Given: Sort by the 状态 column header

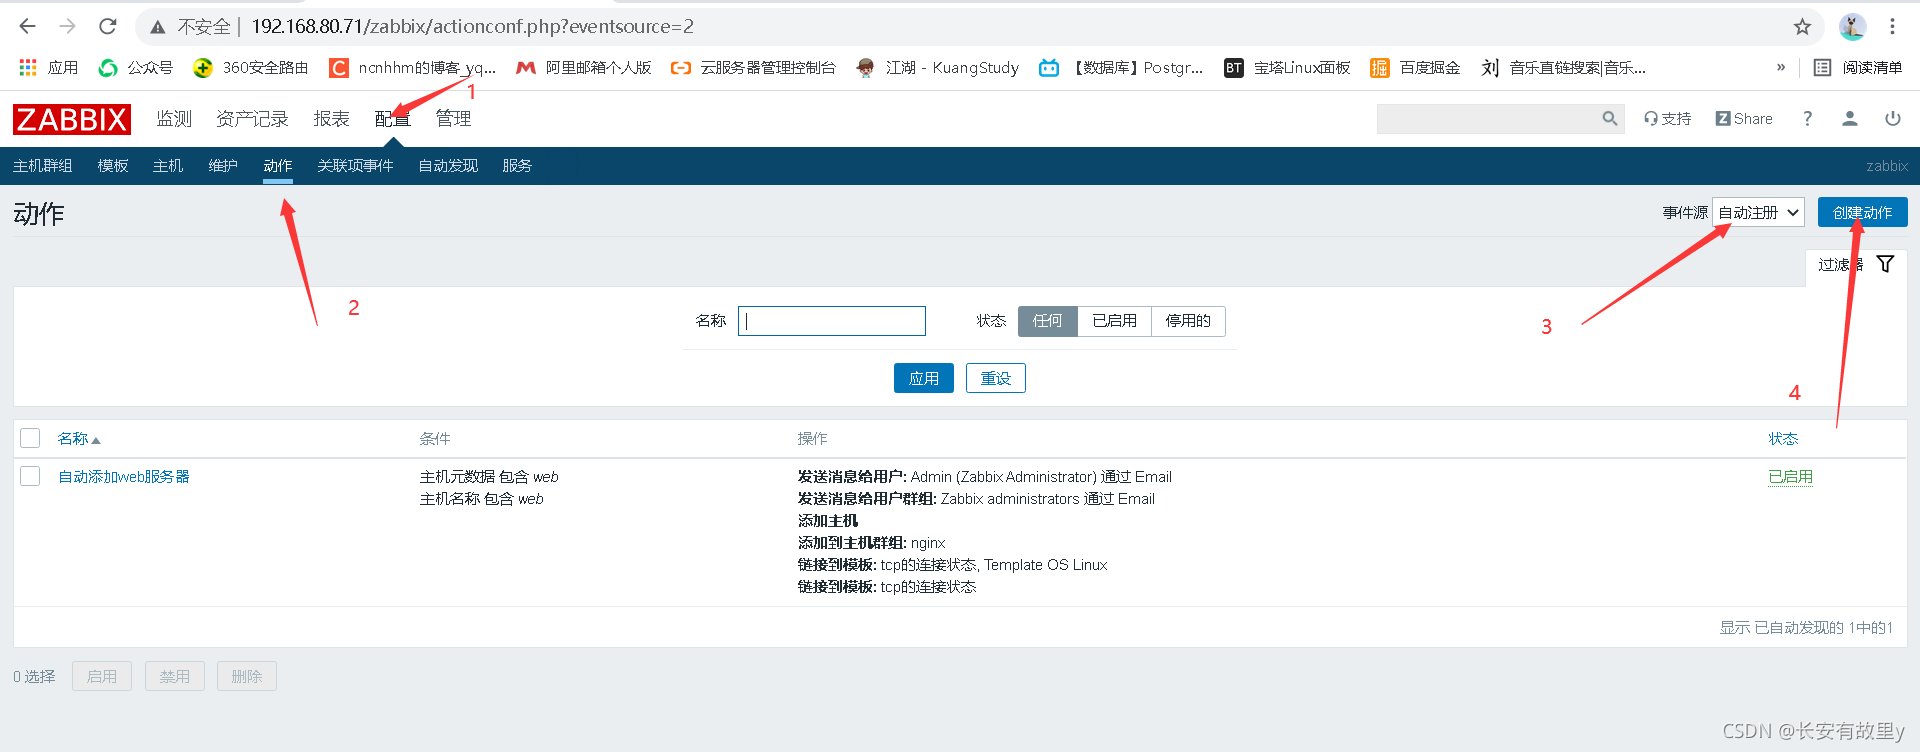Looking at the screenshot, I should coord(1783,438).
